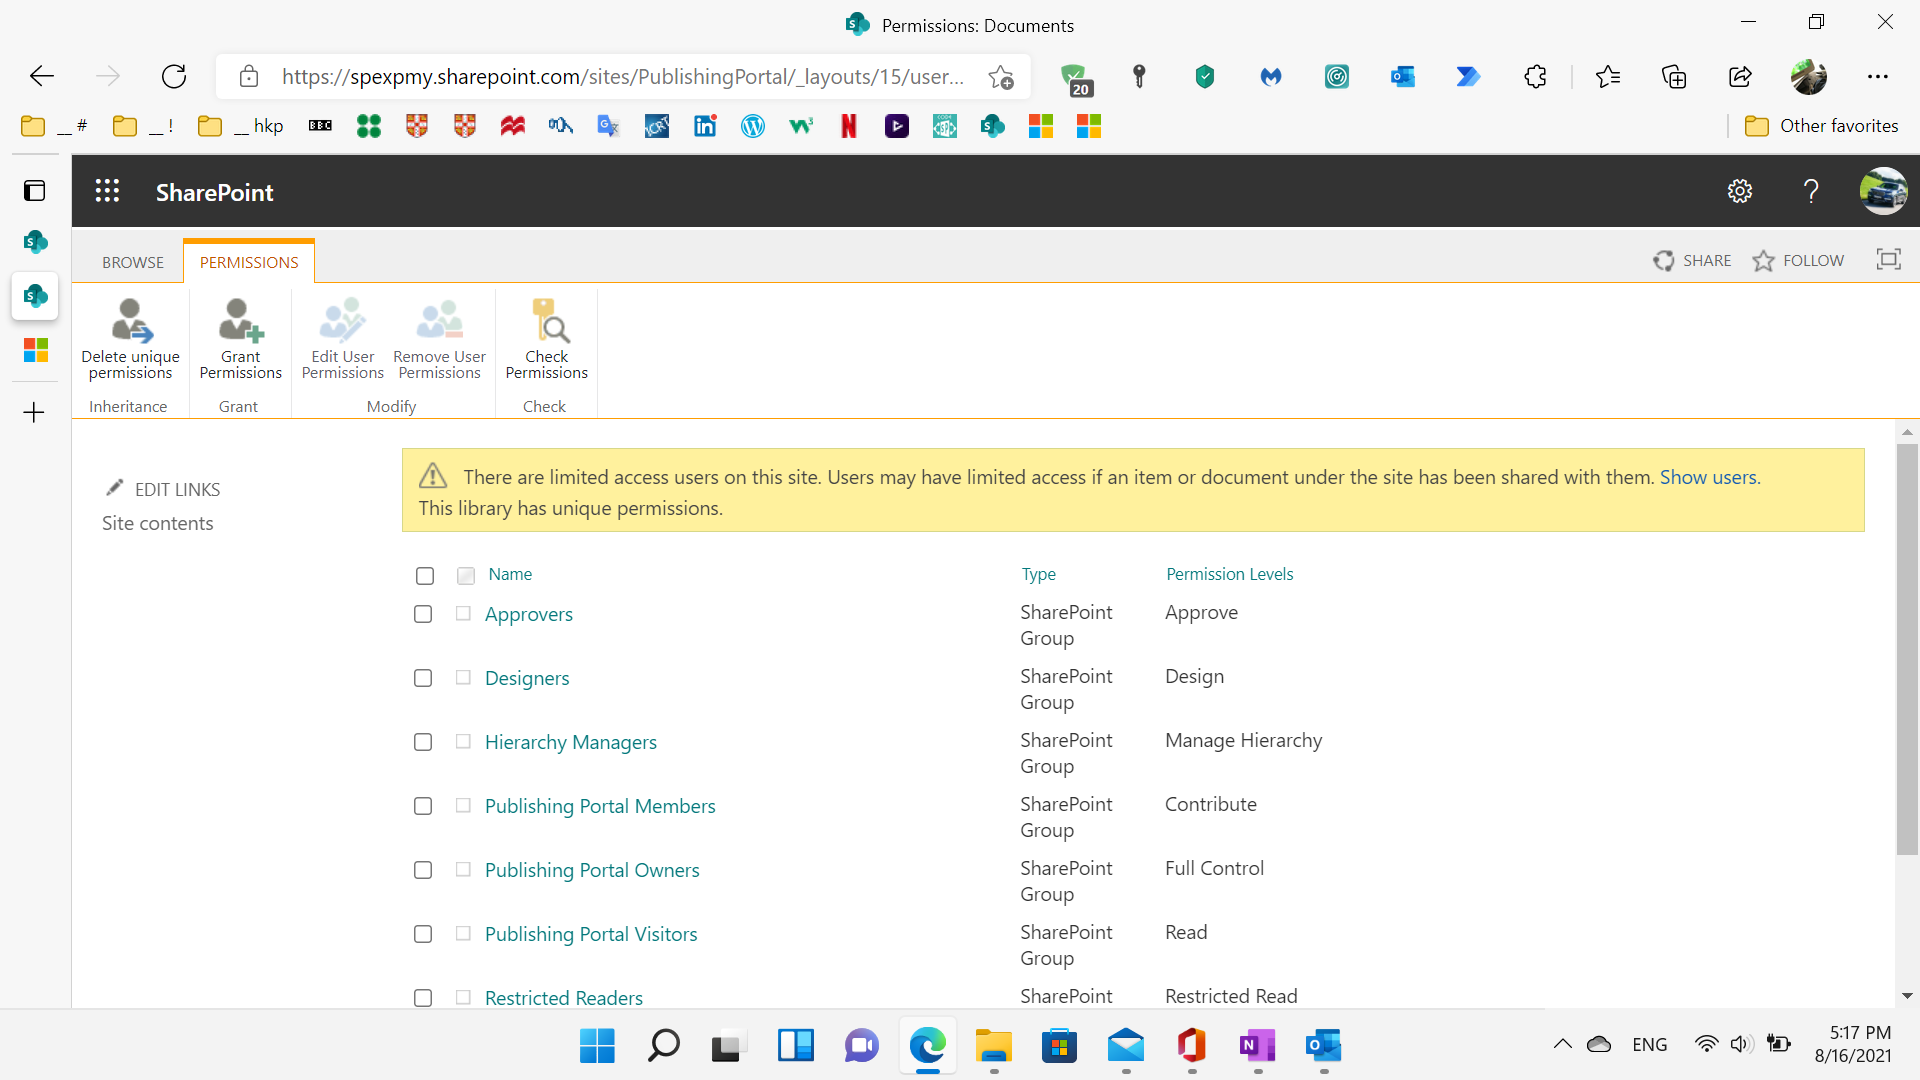Open Site contents link
This screenshot has width=1920, height=1080.
click(x=157, y=523)
